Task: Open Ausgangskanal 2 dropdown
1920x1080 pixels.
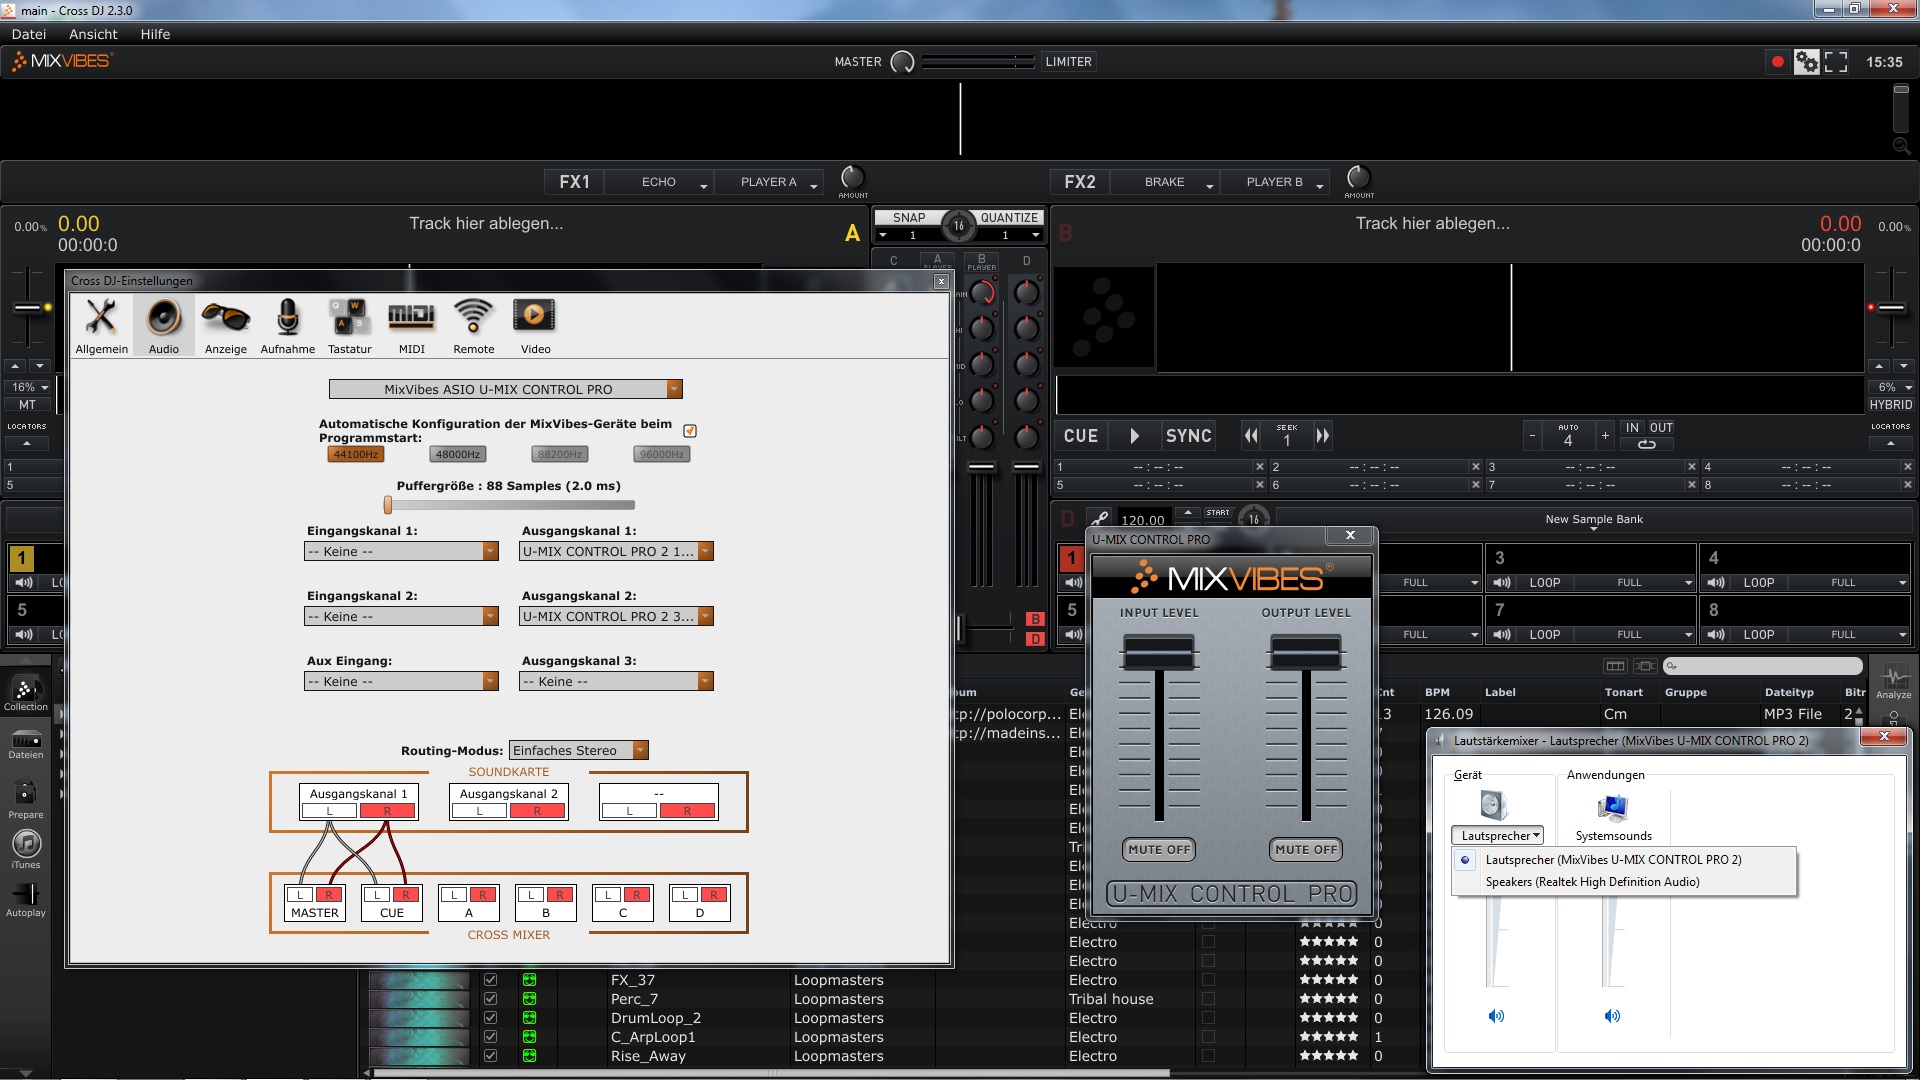Action: pyautogui.click(x=616, y=616)
